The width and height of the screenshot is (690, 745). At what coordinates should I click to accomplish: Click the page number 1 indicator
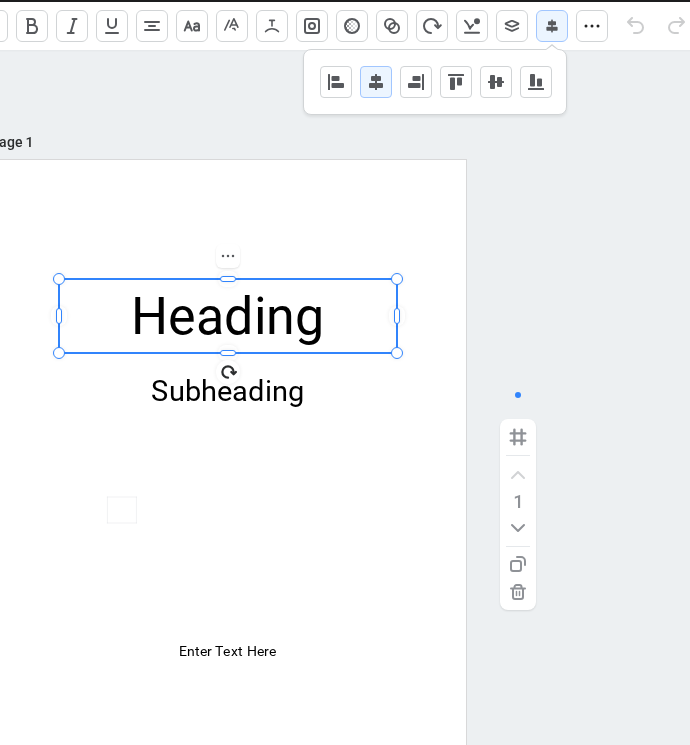point(518,502)
